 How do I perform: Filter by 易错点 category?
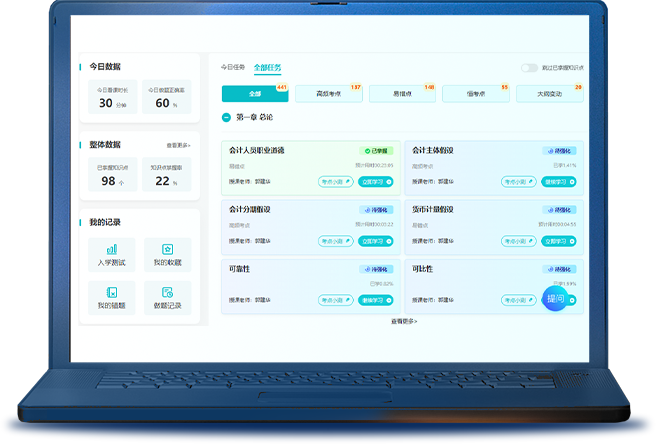(402, 94)
